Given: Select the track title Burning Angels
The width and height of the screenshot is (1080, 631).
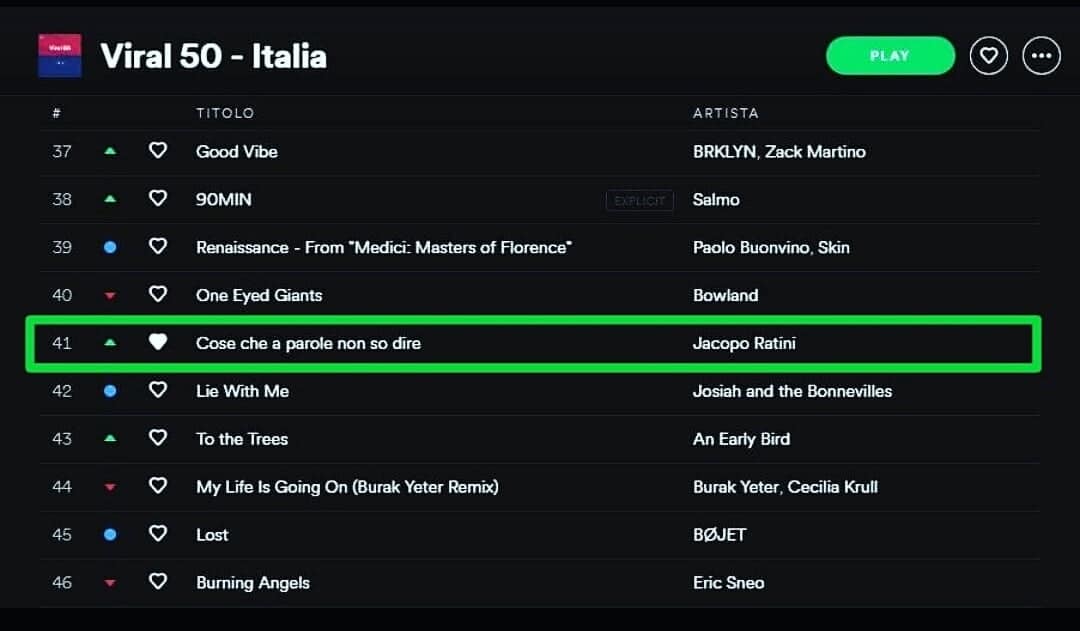Looking at the screenshot, I should click(x=253, y=583).
